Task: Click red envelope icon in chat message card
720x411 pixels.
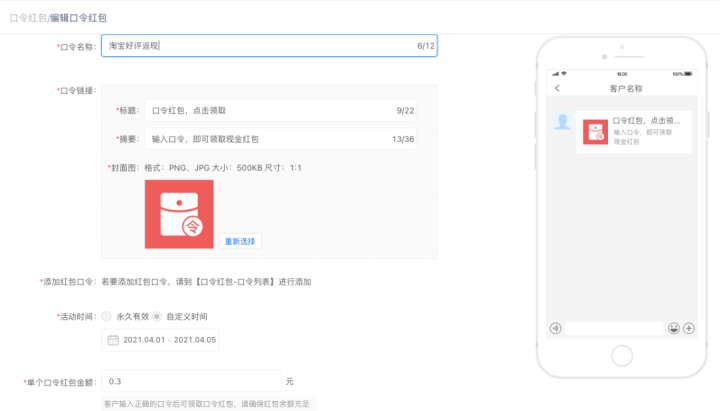Action: click(x=594, y=132)
